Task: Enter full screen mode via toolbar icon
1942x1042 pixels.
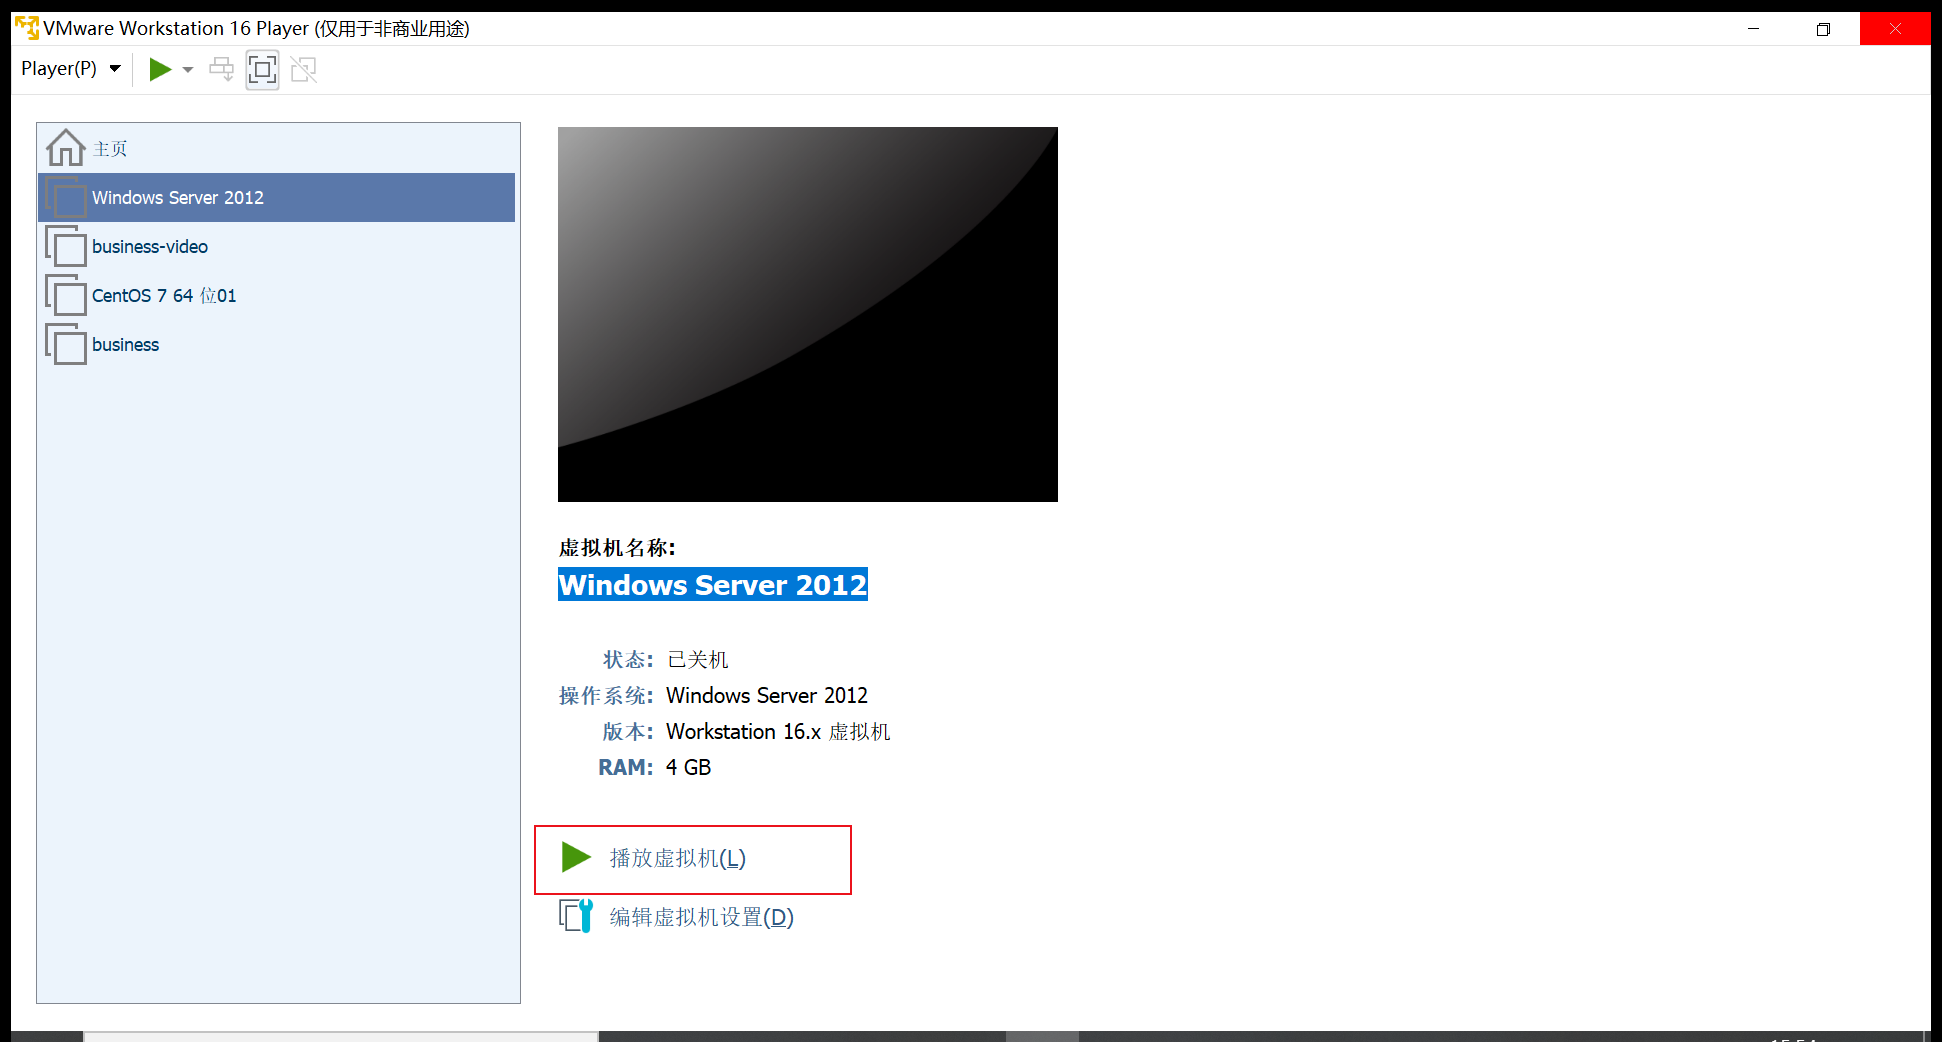Action: [x=262, y=69]
